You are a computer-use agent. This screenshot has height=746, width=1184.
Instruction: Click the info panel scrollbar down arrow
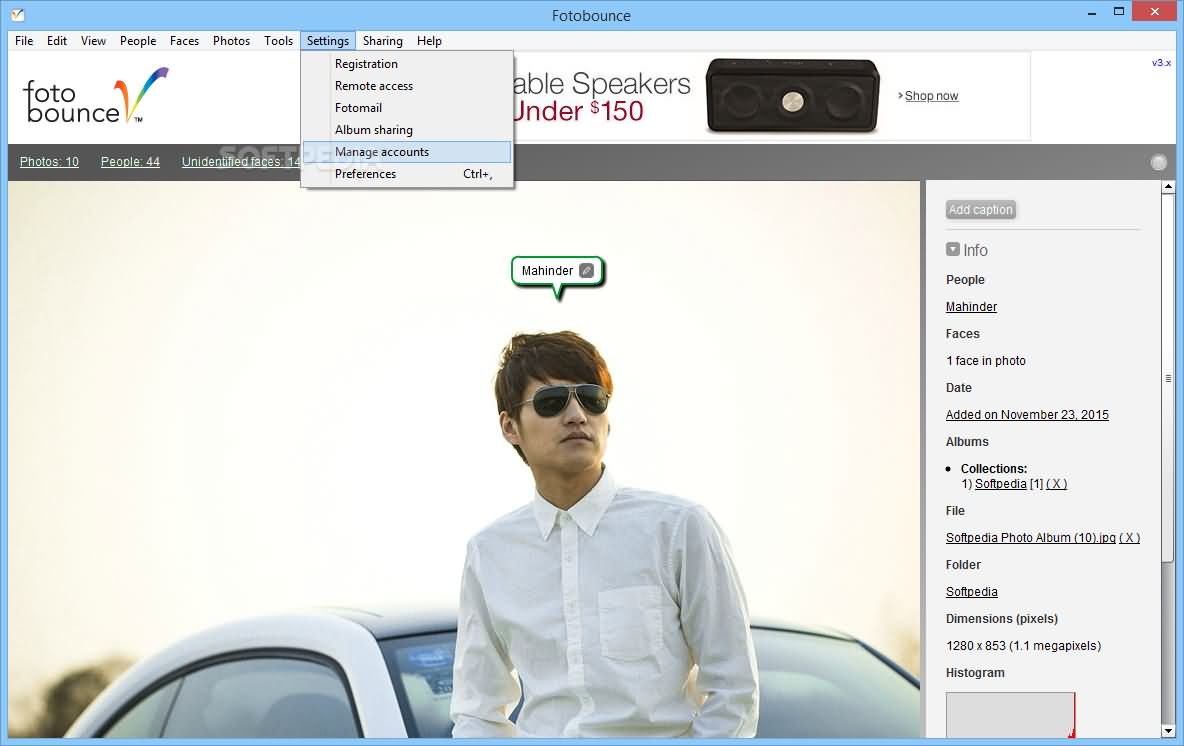coord(1168,730)
